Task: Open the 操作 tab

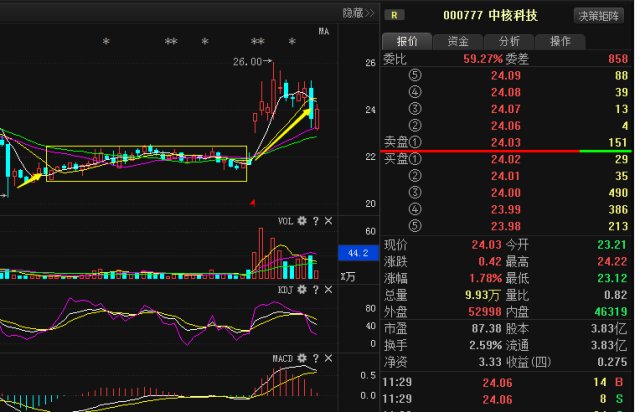Action: [x=560, y=41]
